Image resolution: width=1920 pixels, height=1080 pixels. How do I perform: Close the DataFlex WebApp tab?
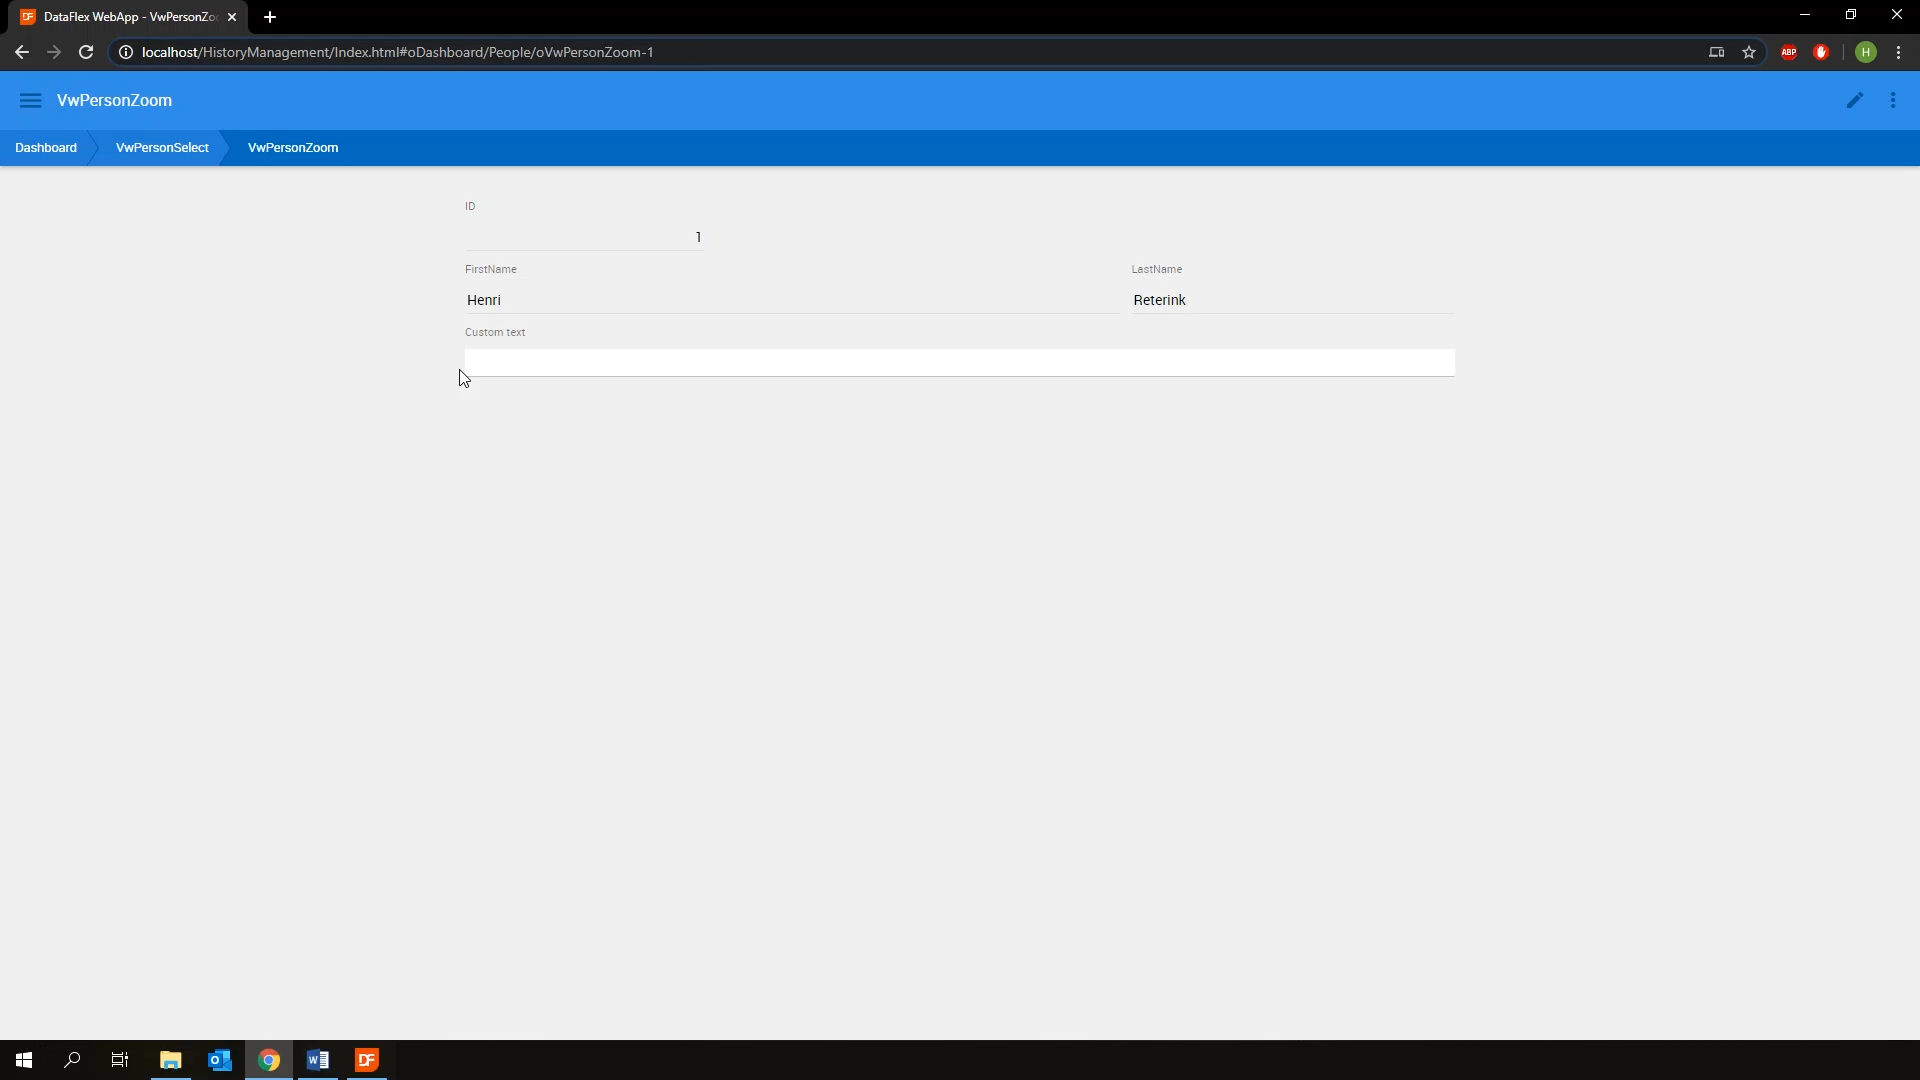pos(232,17)
